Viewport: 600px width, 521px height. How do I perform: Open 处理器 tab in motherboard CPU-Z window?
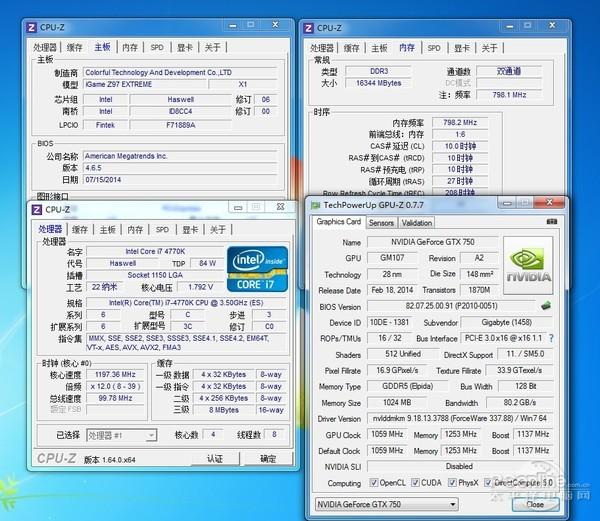click(45, 48)
